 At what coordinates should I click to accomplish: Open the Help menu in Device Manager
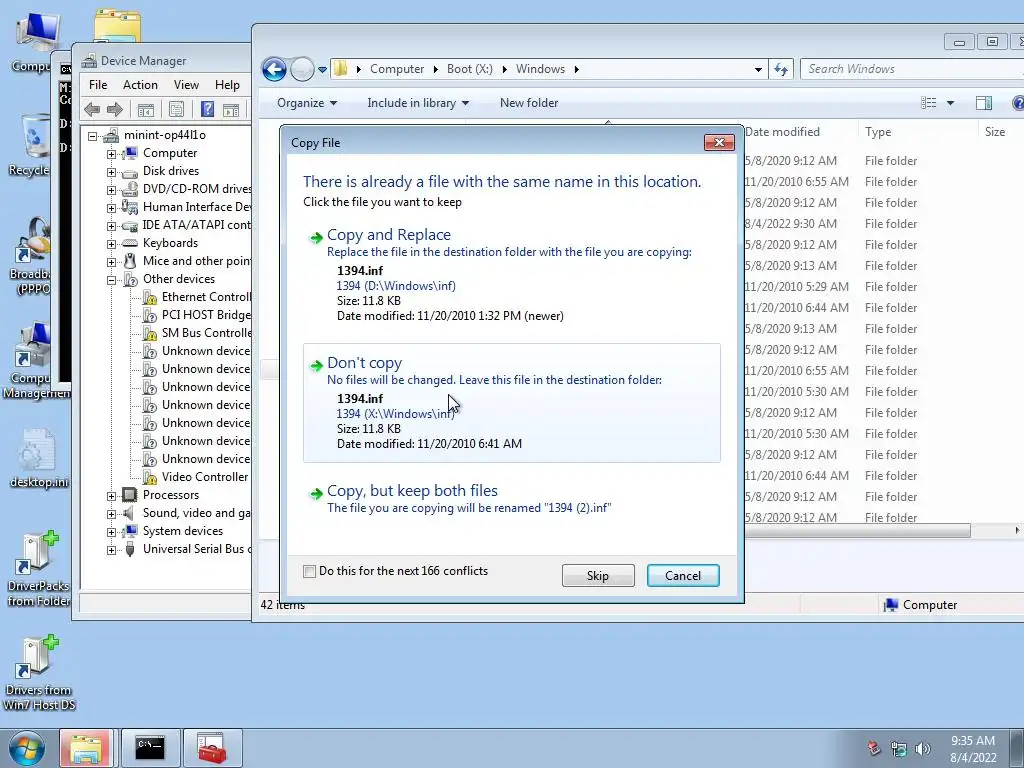point(227,85)
